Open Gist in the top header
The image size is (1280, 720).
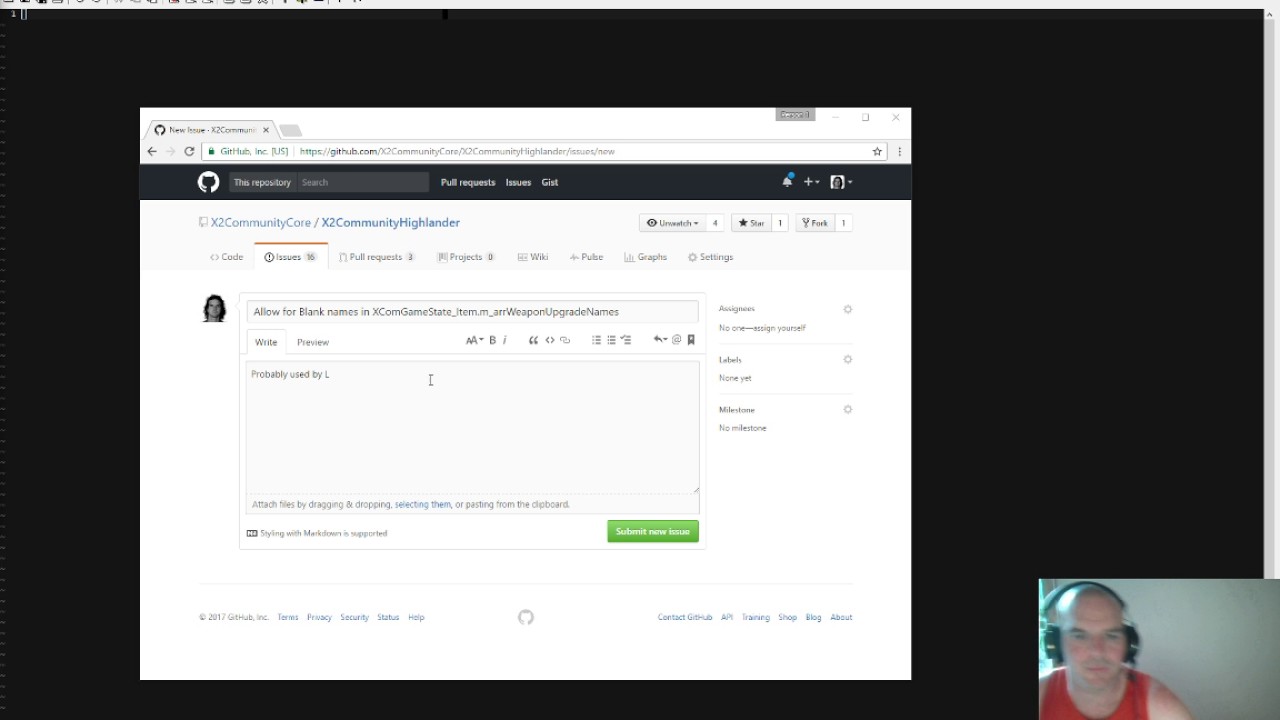(x=550, y=182)
